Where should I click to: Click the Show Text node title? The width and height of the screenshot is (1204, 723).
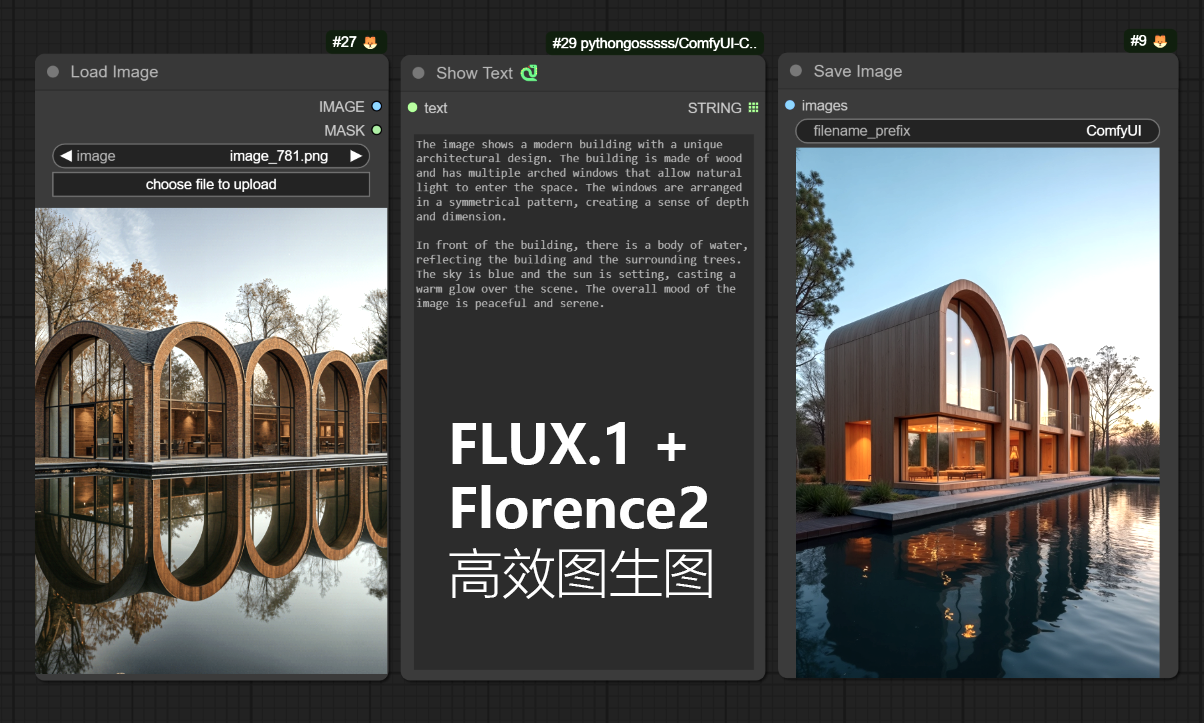point(475,73)
